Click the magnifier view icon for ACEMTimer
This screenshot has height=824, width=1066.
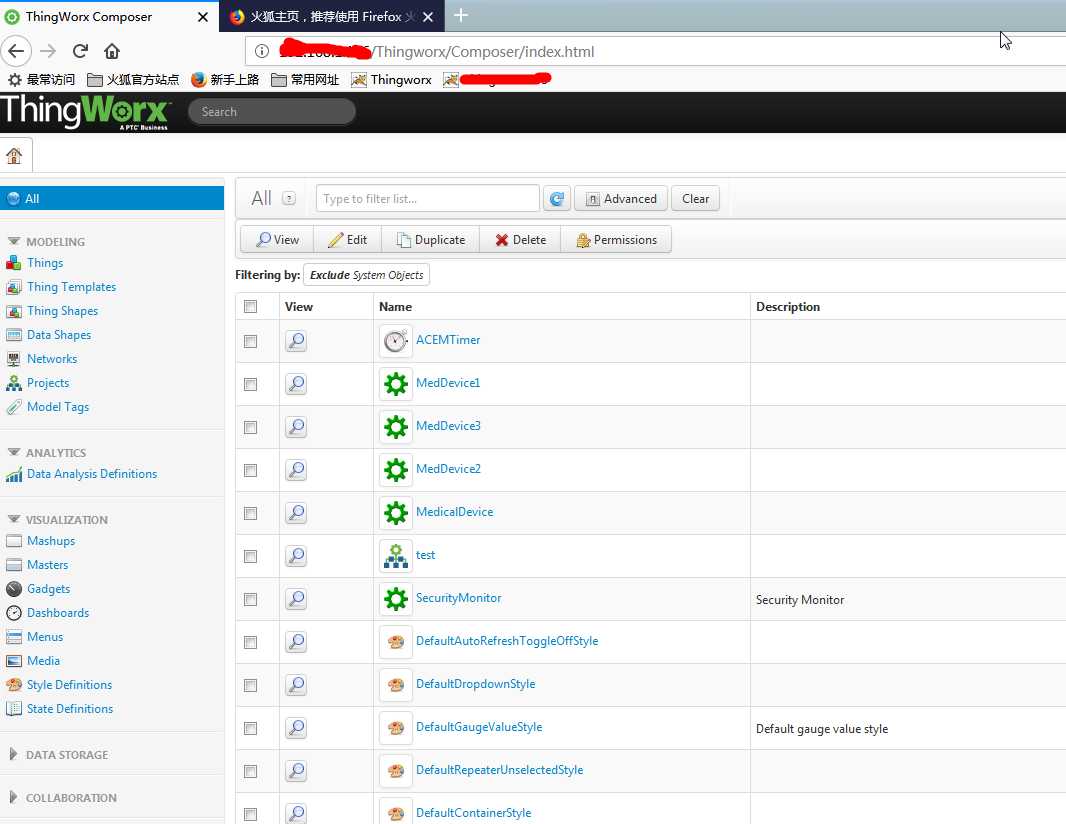tap(296, 341)
